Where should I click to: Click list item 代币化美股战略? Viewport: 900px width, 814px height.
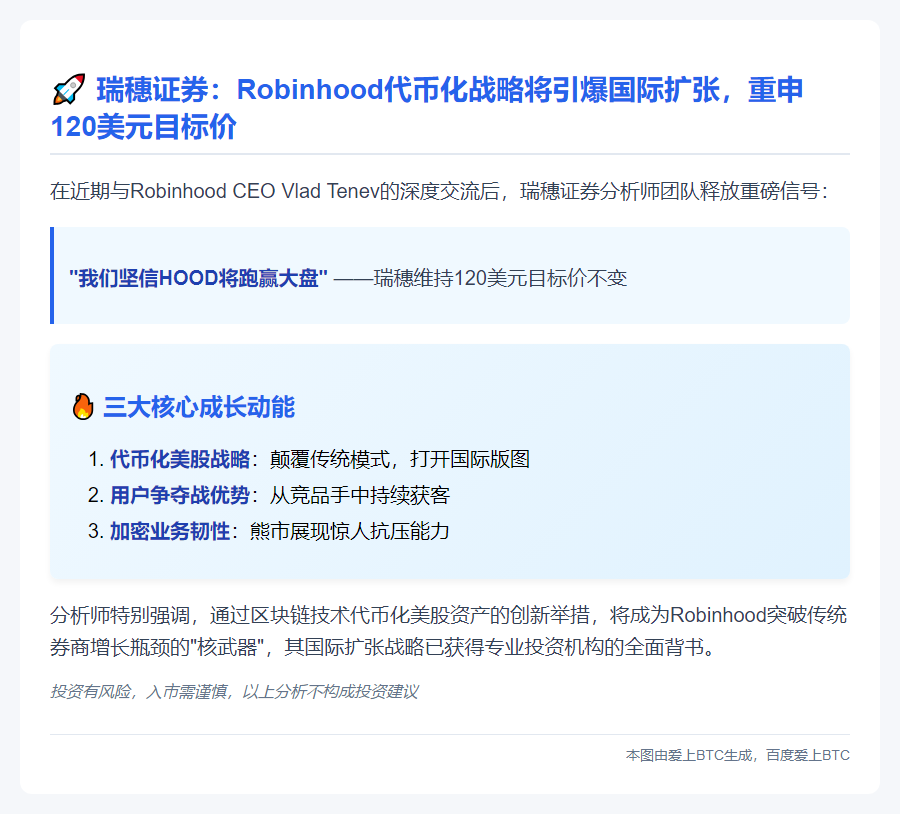click(x=180, y=459)
